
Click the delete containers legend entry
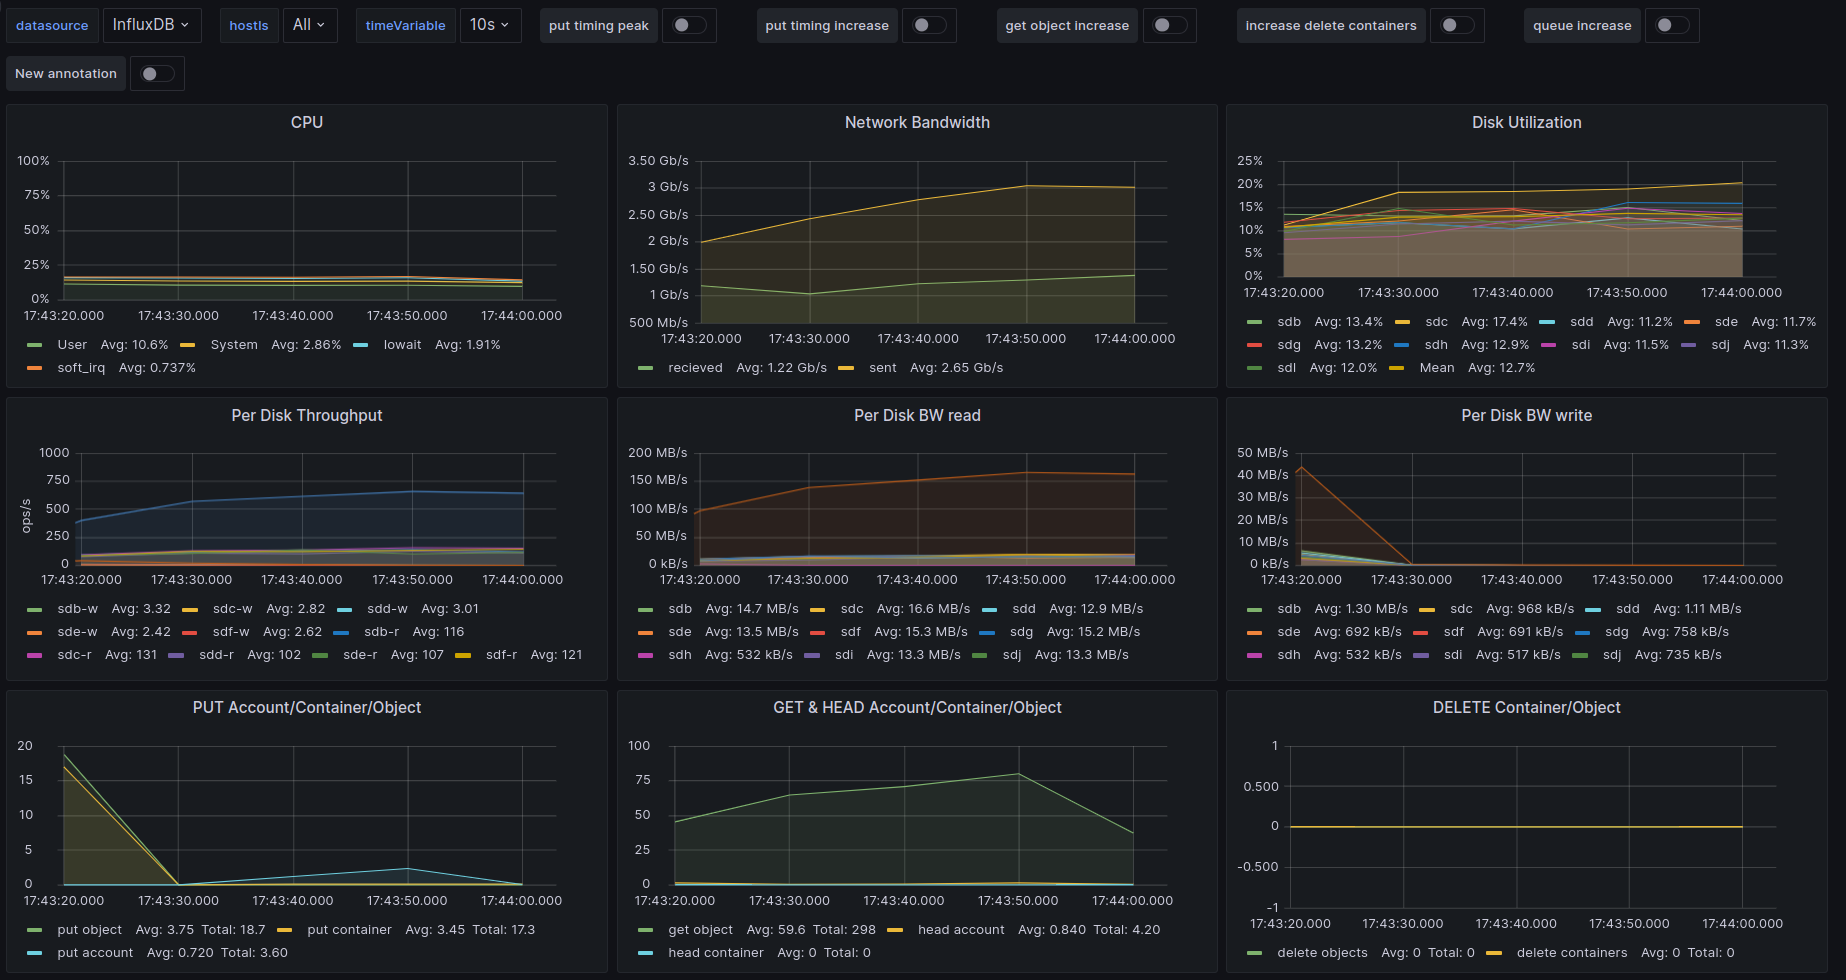click(1571, 953)
